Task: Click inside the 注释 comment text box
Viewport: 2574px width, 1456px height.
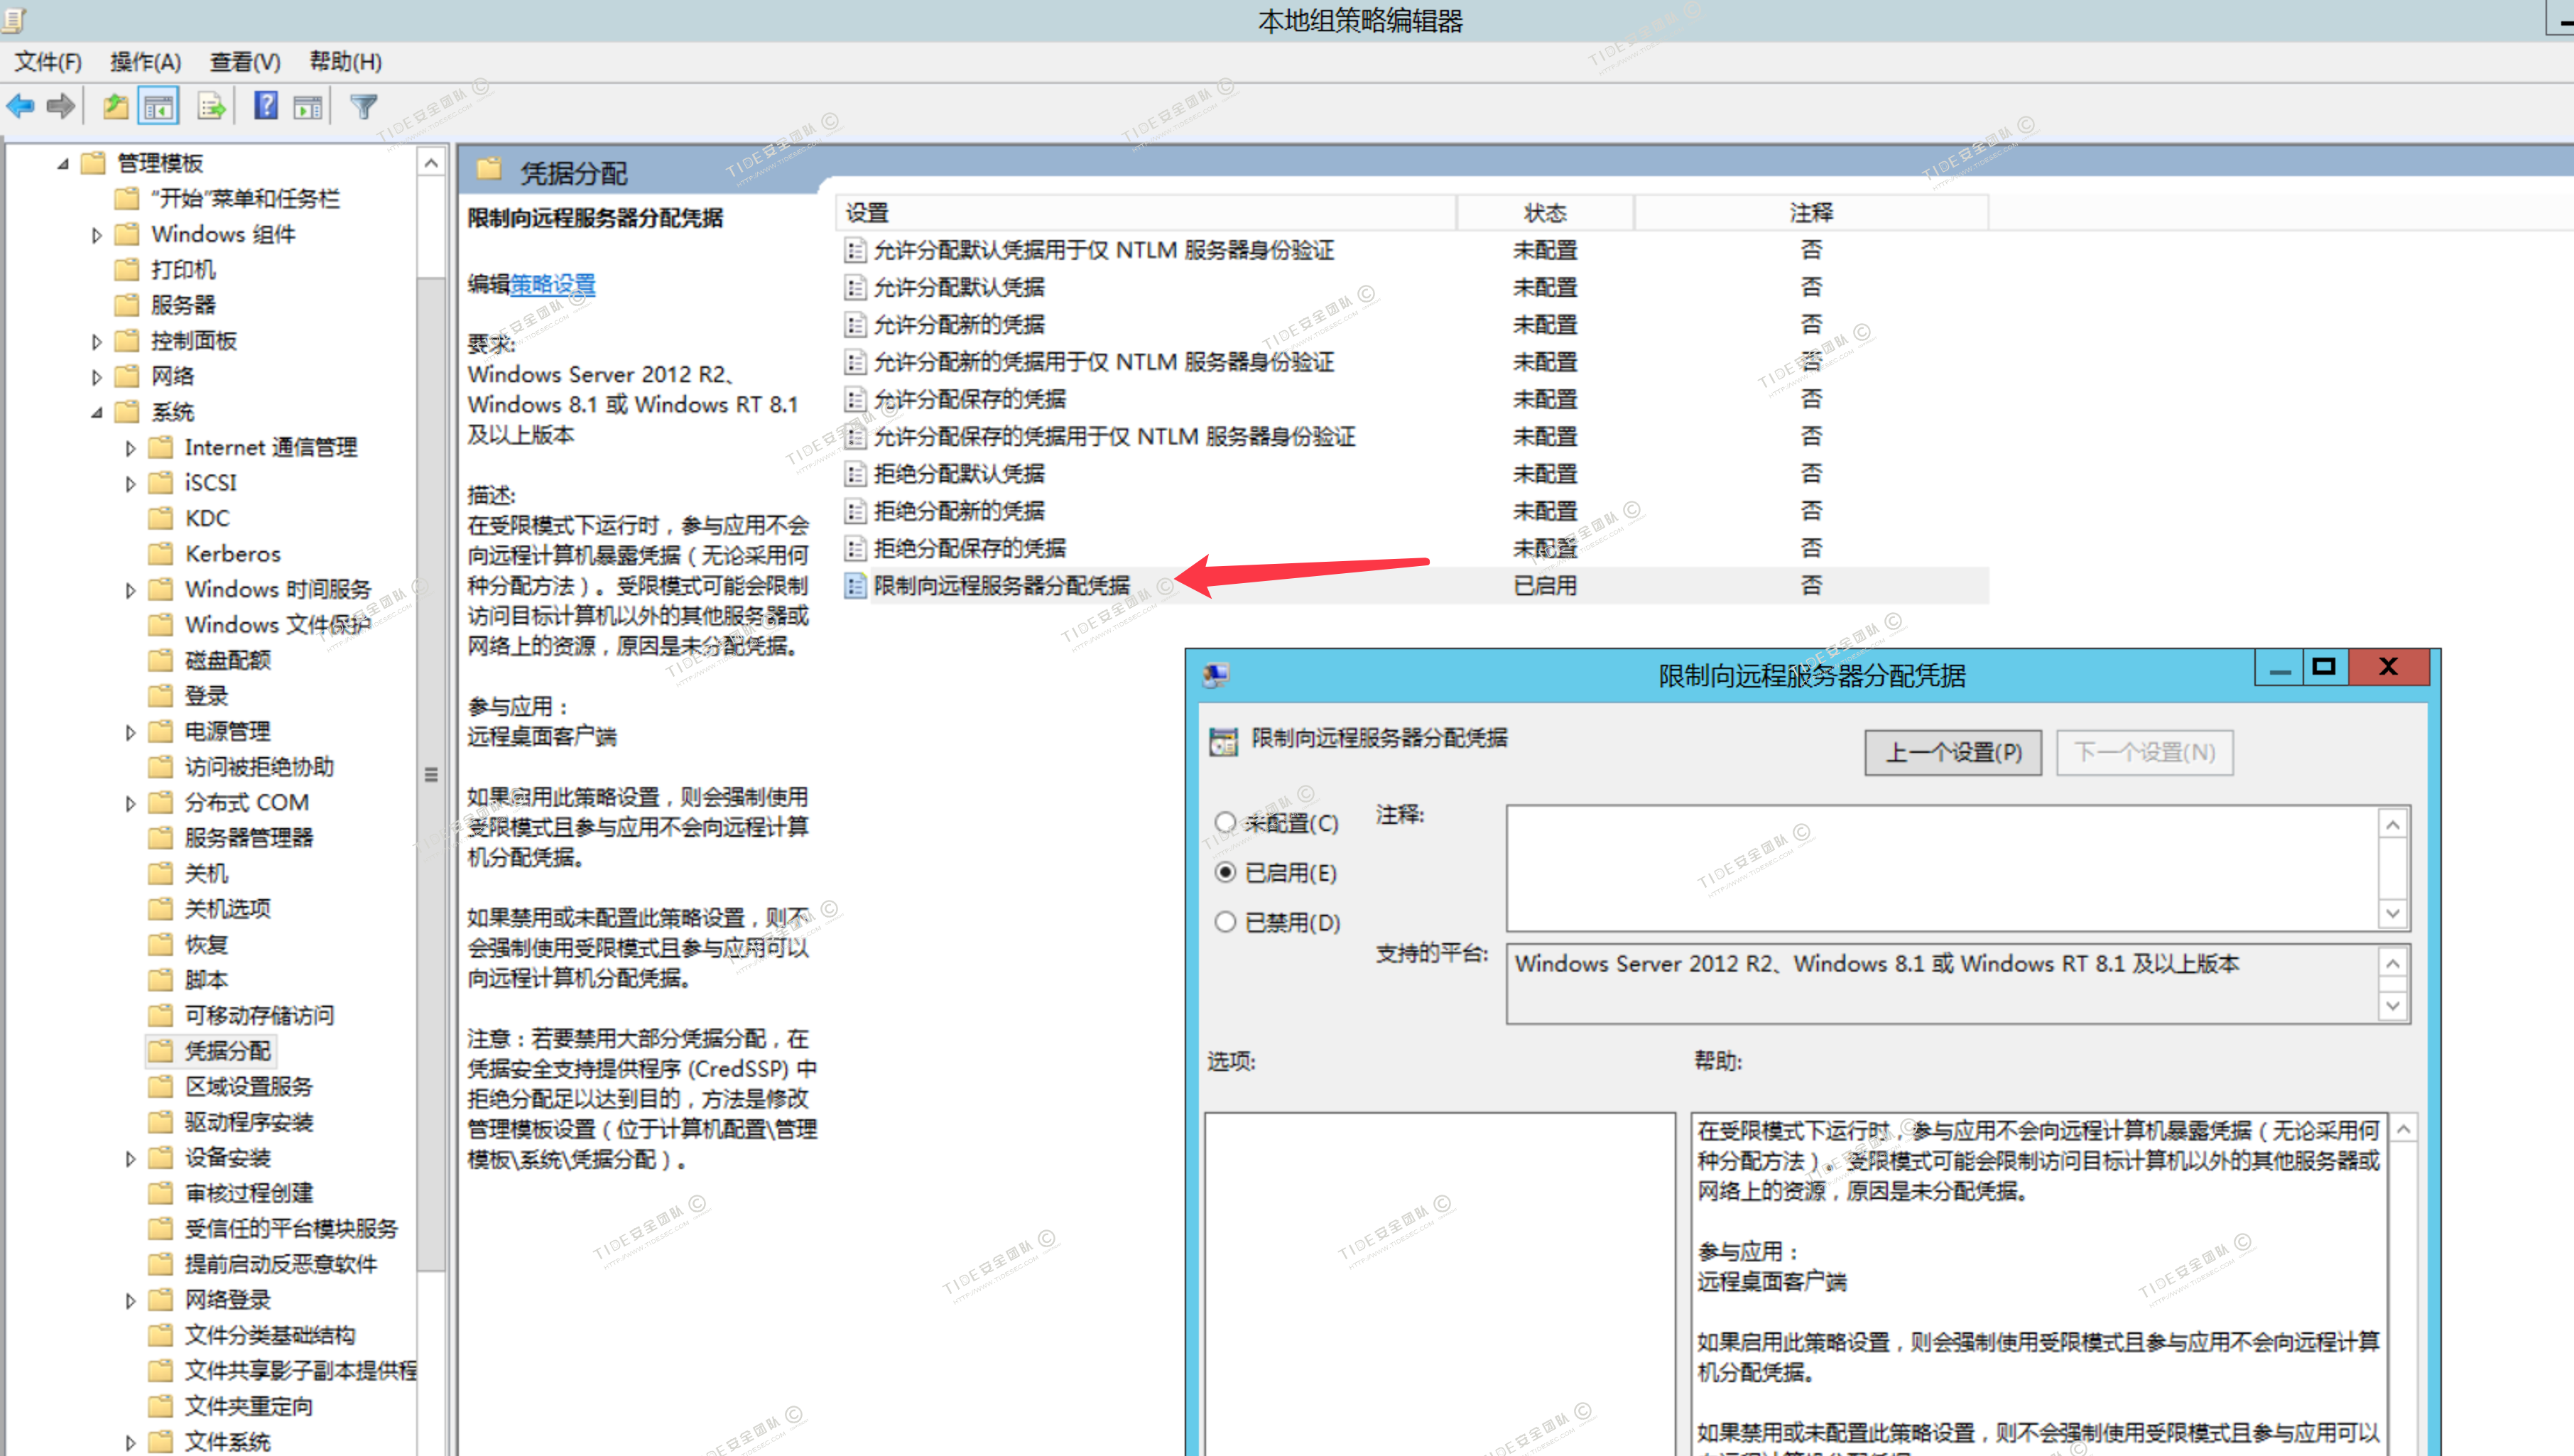Action: [1940, 868]
